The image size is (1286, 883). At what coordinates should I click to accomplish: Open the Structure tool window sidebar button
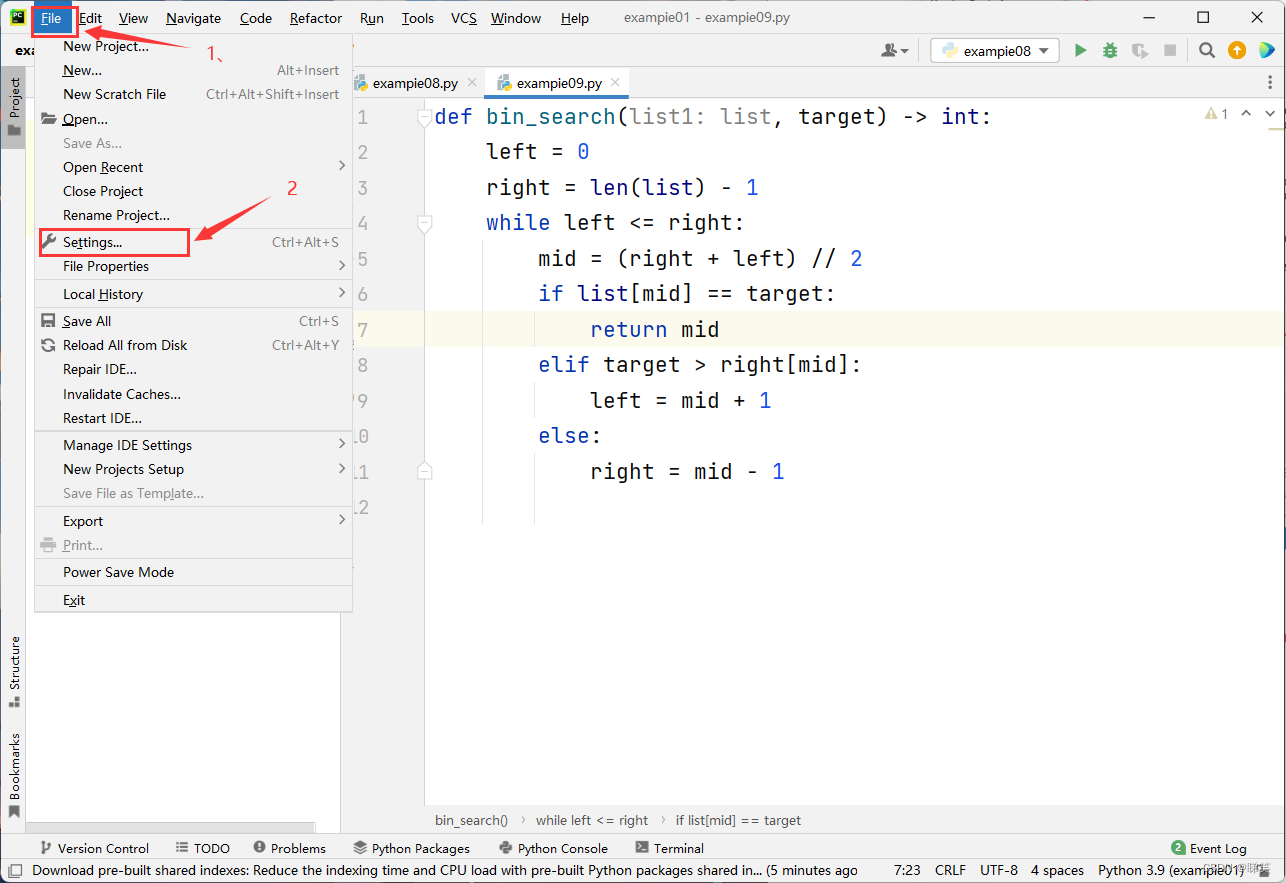click(x=14, y=671)
